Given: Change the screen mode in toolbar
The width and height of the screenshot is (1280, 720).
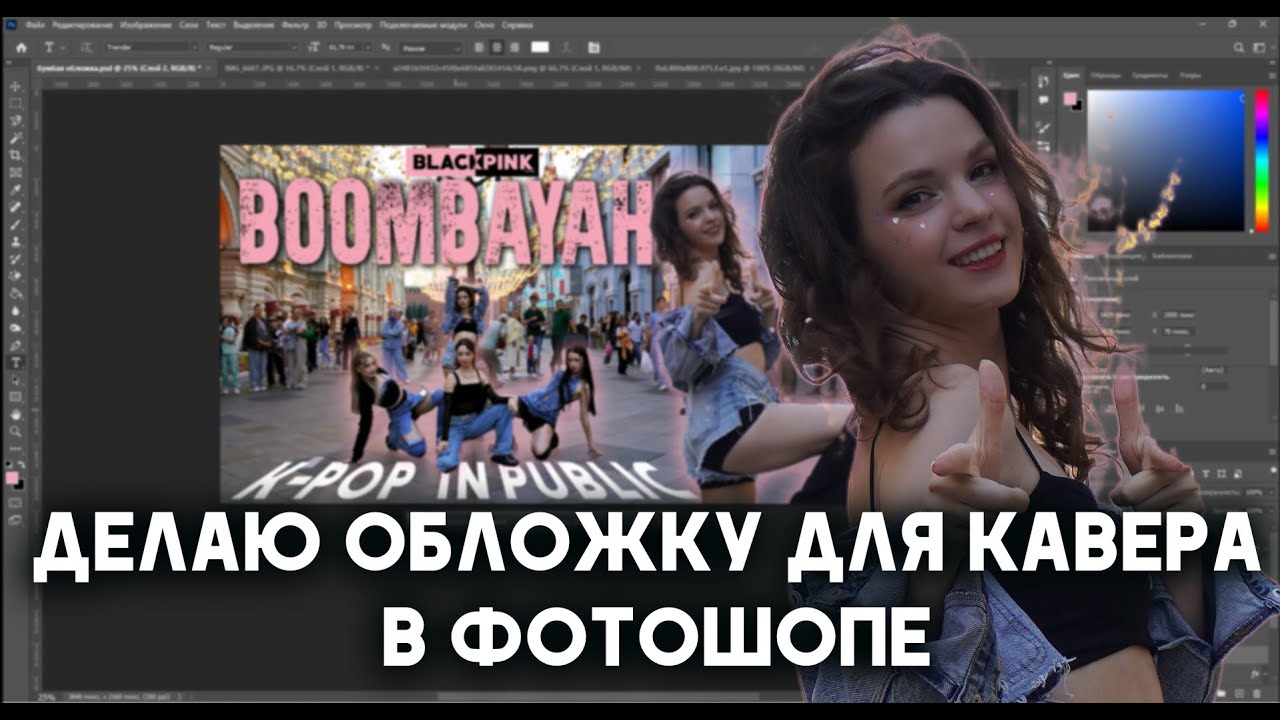Looking at the screenshot, I should (16, 520).
